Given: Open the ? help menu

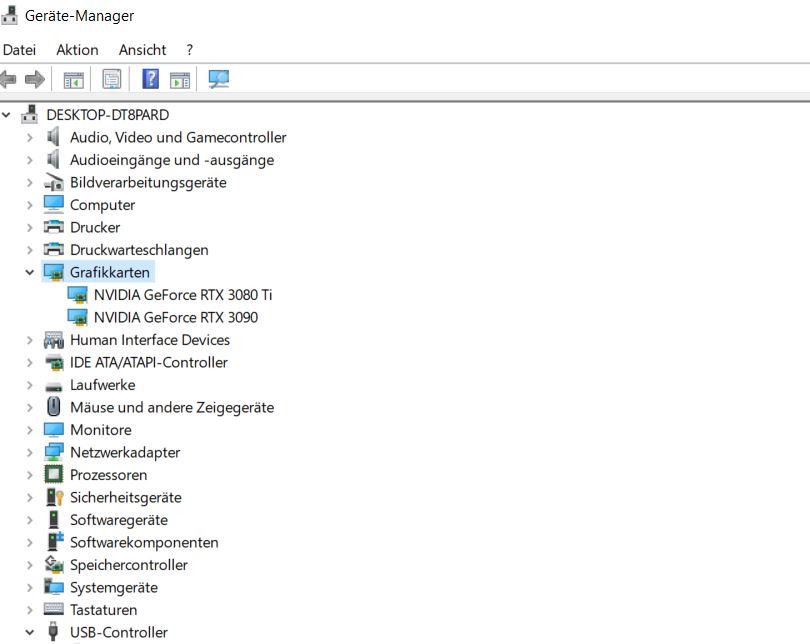Looking at the screenshot, I should click(x=190, y=50).
